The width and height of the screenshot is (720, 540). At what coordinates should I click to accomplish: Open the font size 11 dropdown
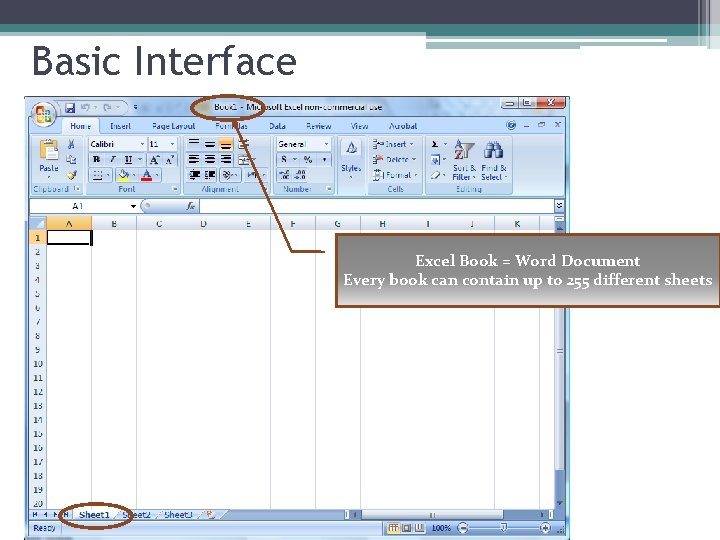click(x=173, y=144)
